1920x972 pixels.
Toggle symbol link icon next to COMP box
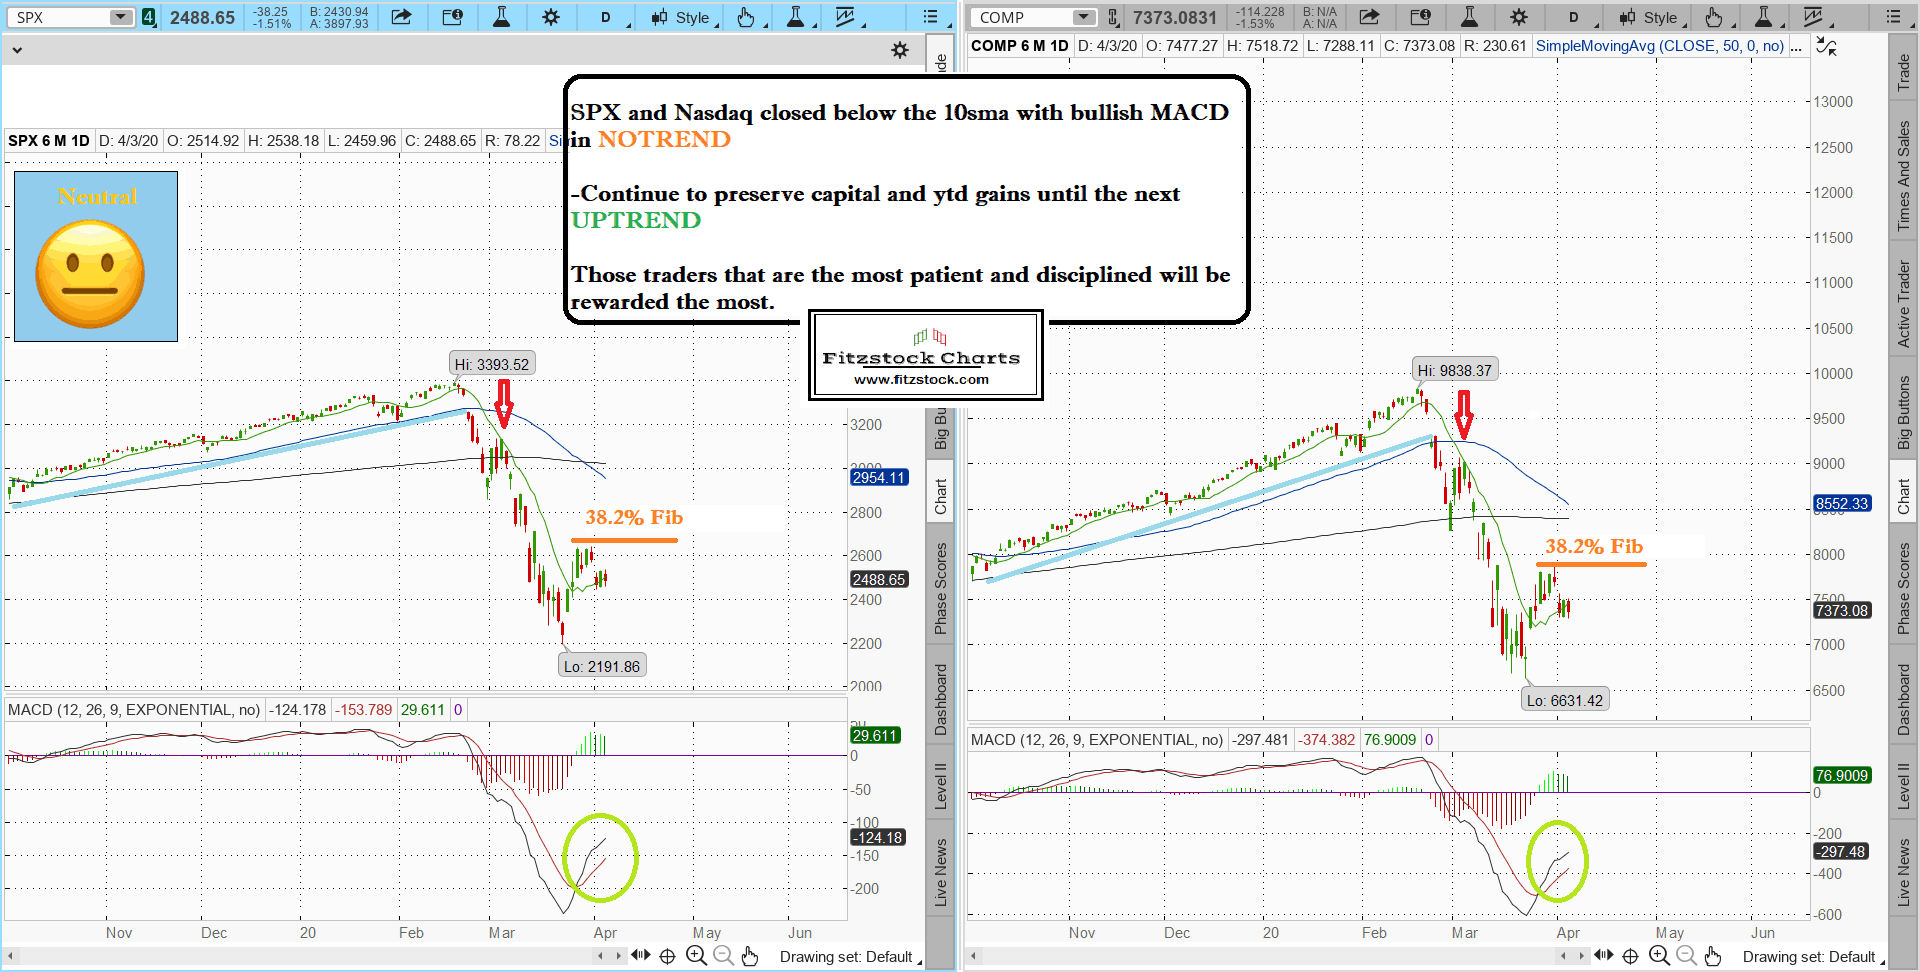pos(1112,17)
